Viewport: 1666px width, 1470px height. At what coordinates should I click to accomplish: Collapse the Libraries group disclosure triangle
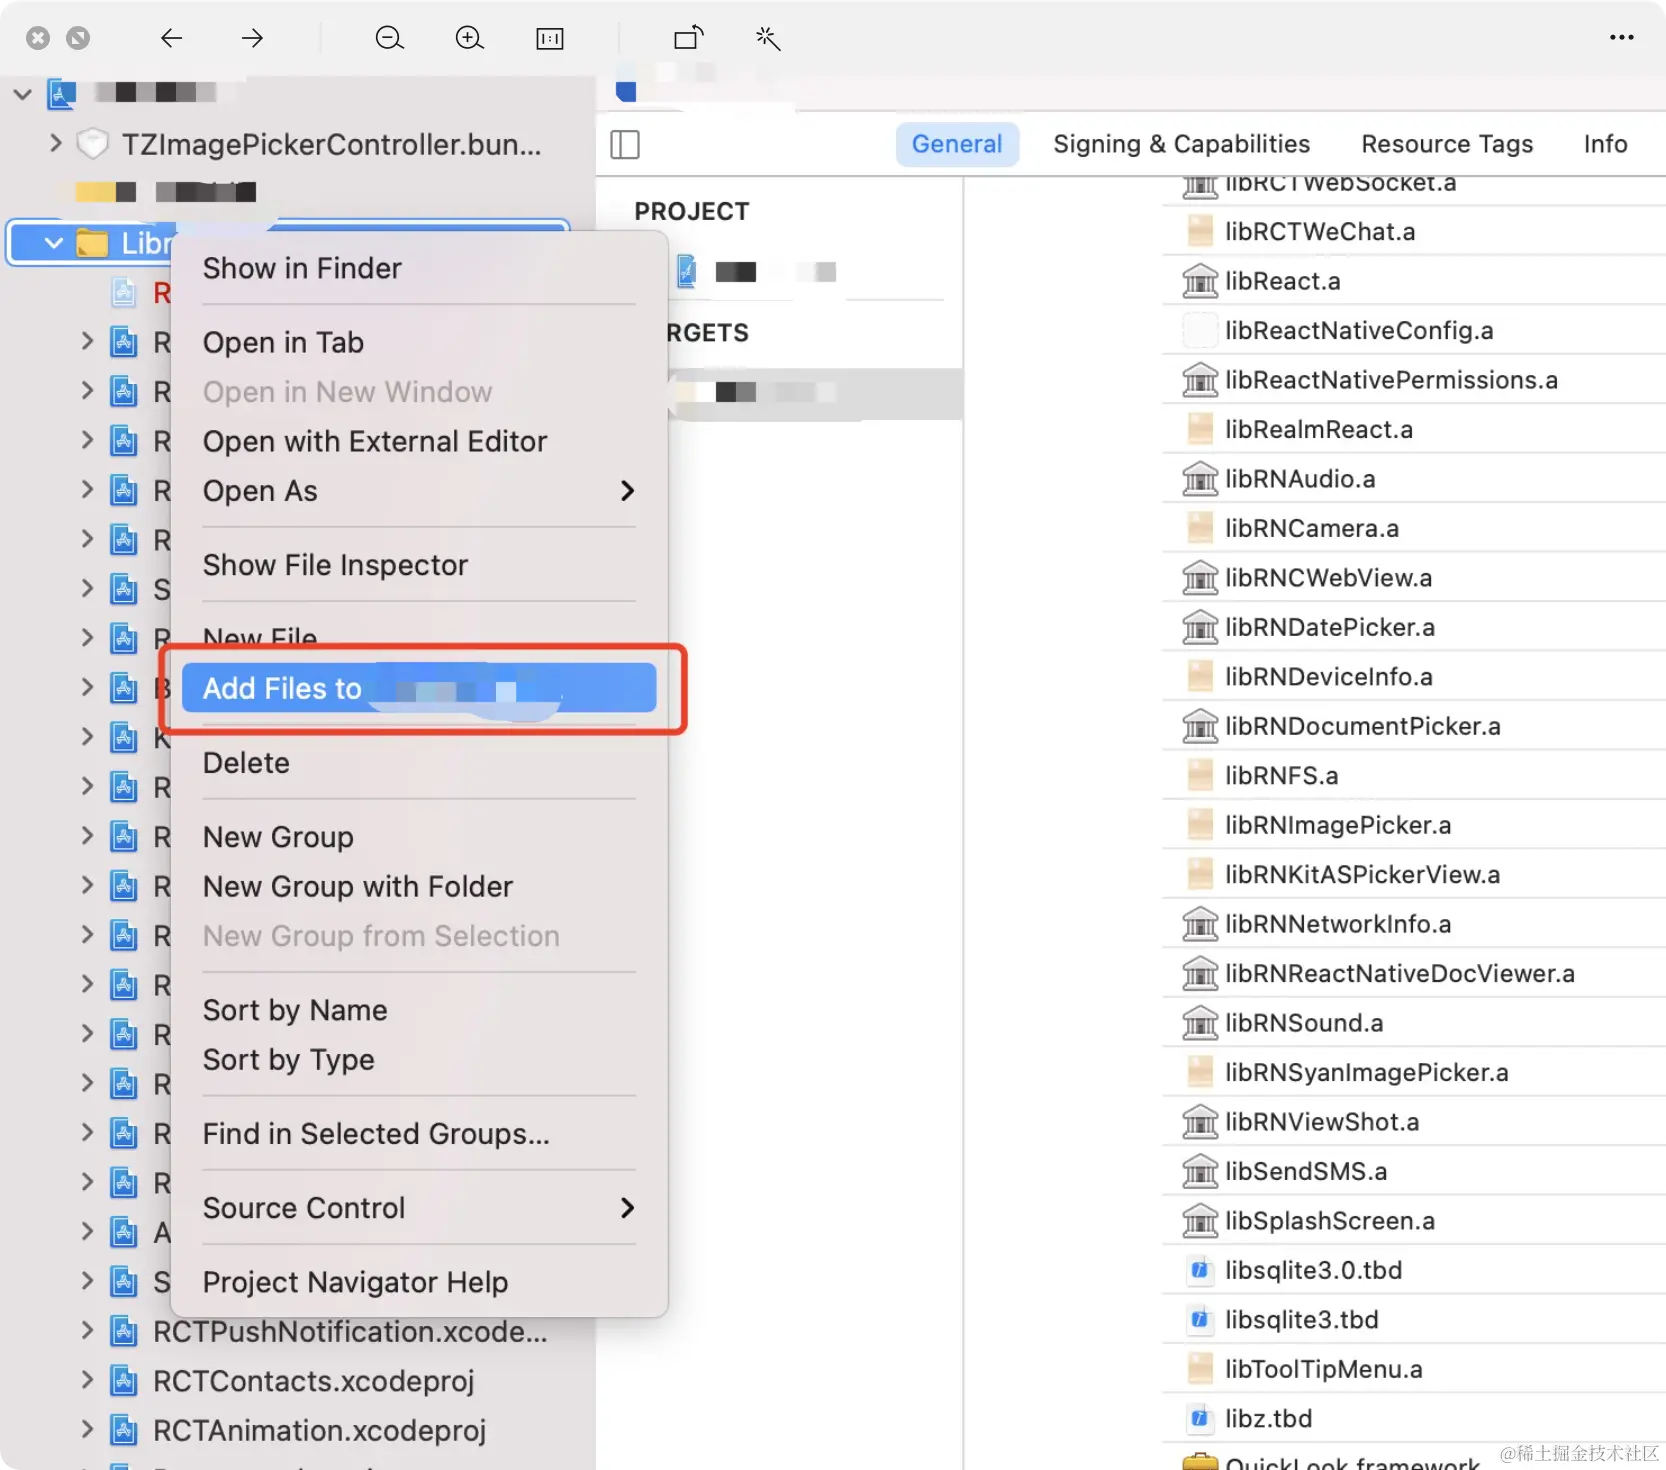click(x=51, y=242)
